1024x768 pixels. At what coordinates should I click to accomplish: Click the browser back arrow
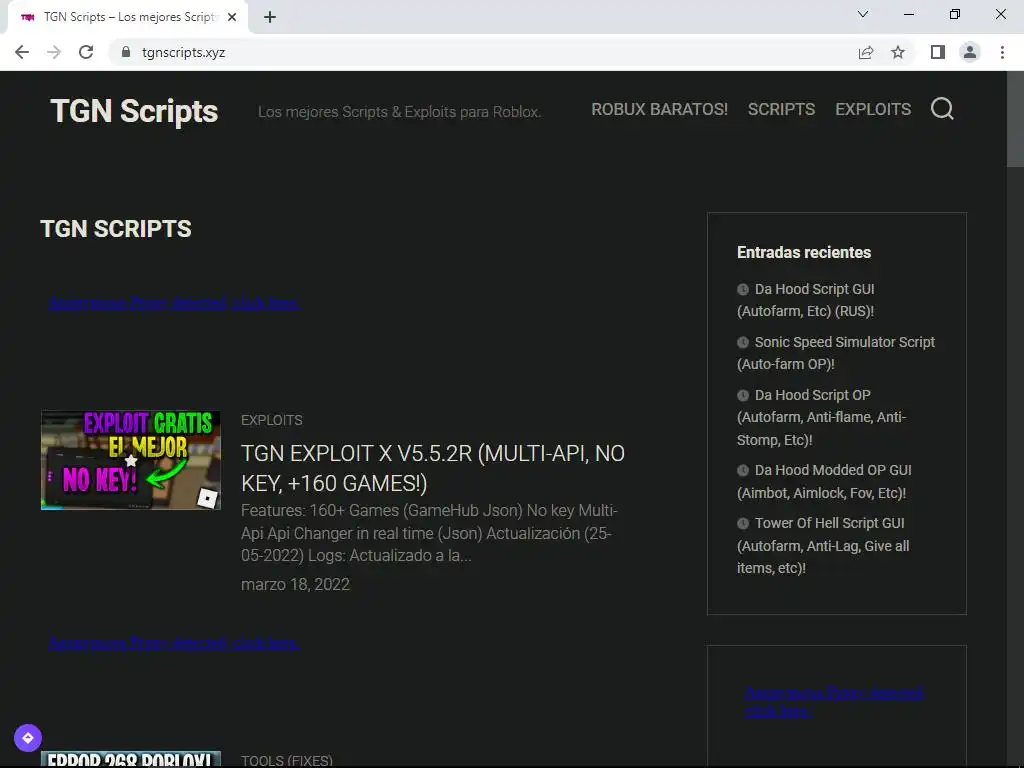point(22,52)
